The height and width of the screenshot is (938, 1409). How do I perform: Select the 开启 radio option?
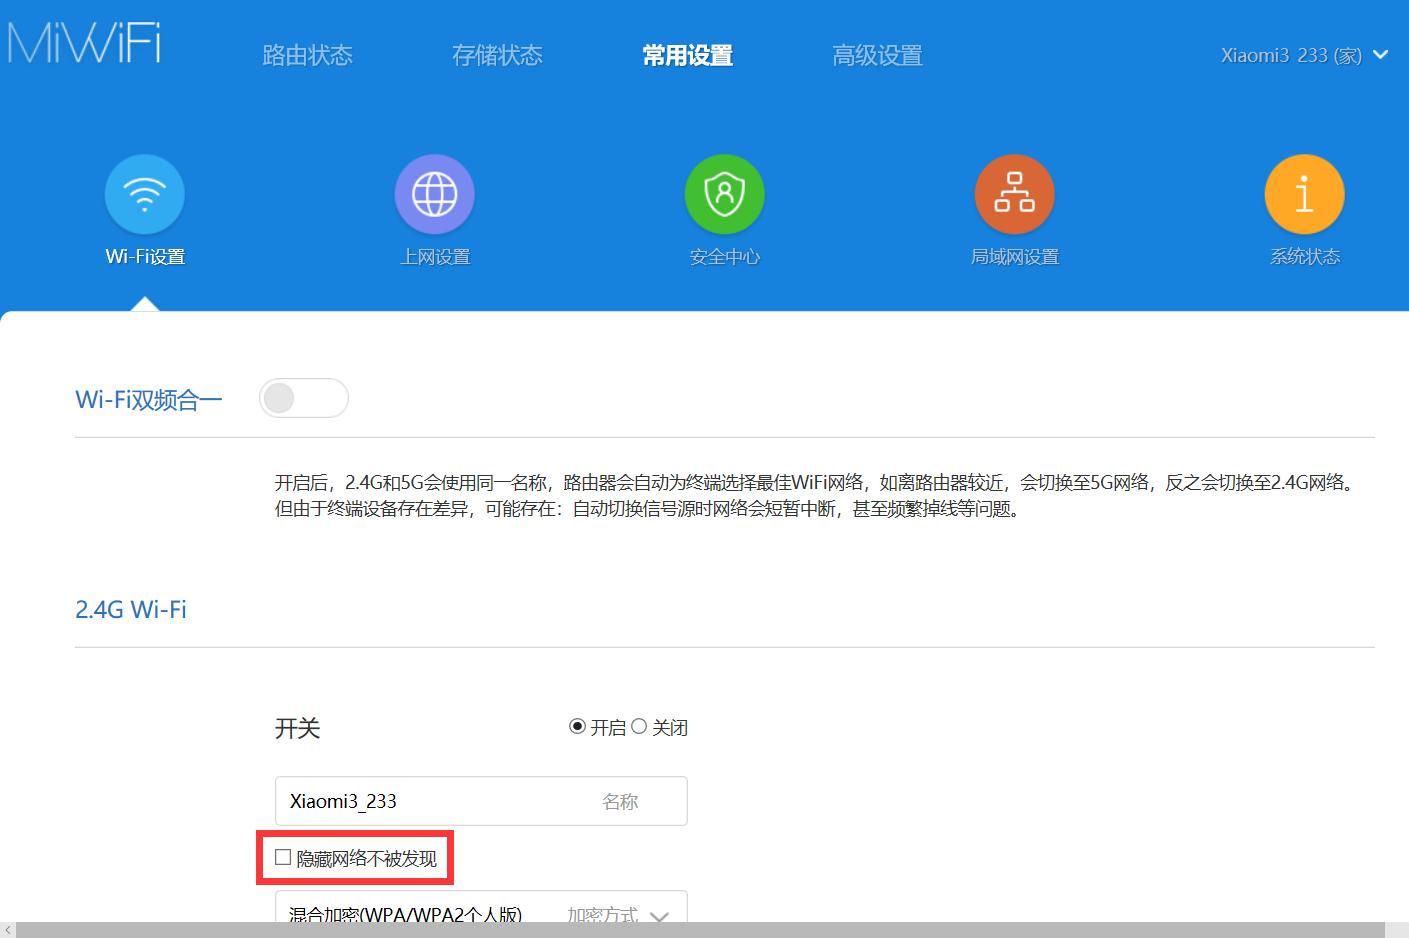coord(574,727)
